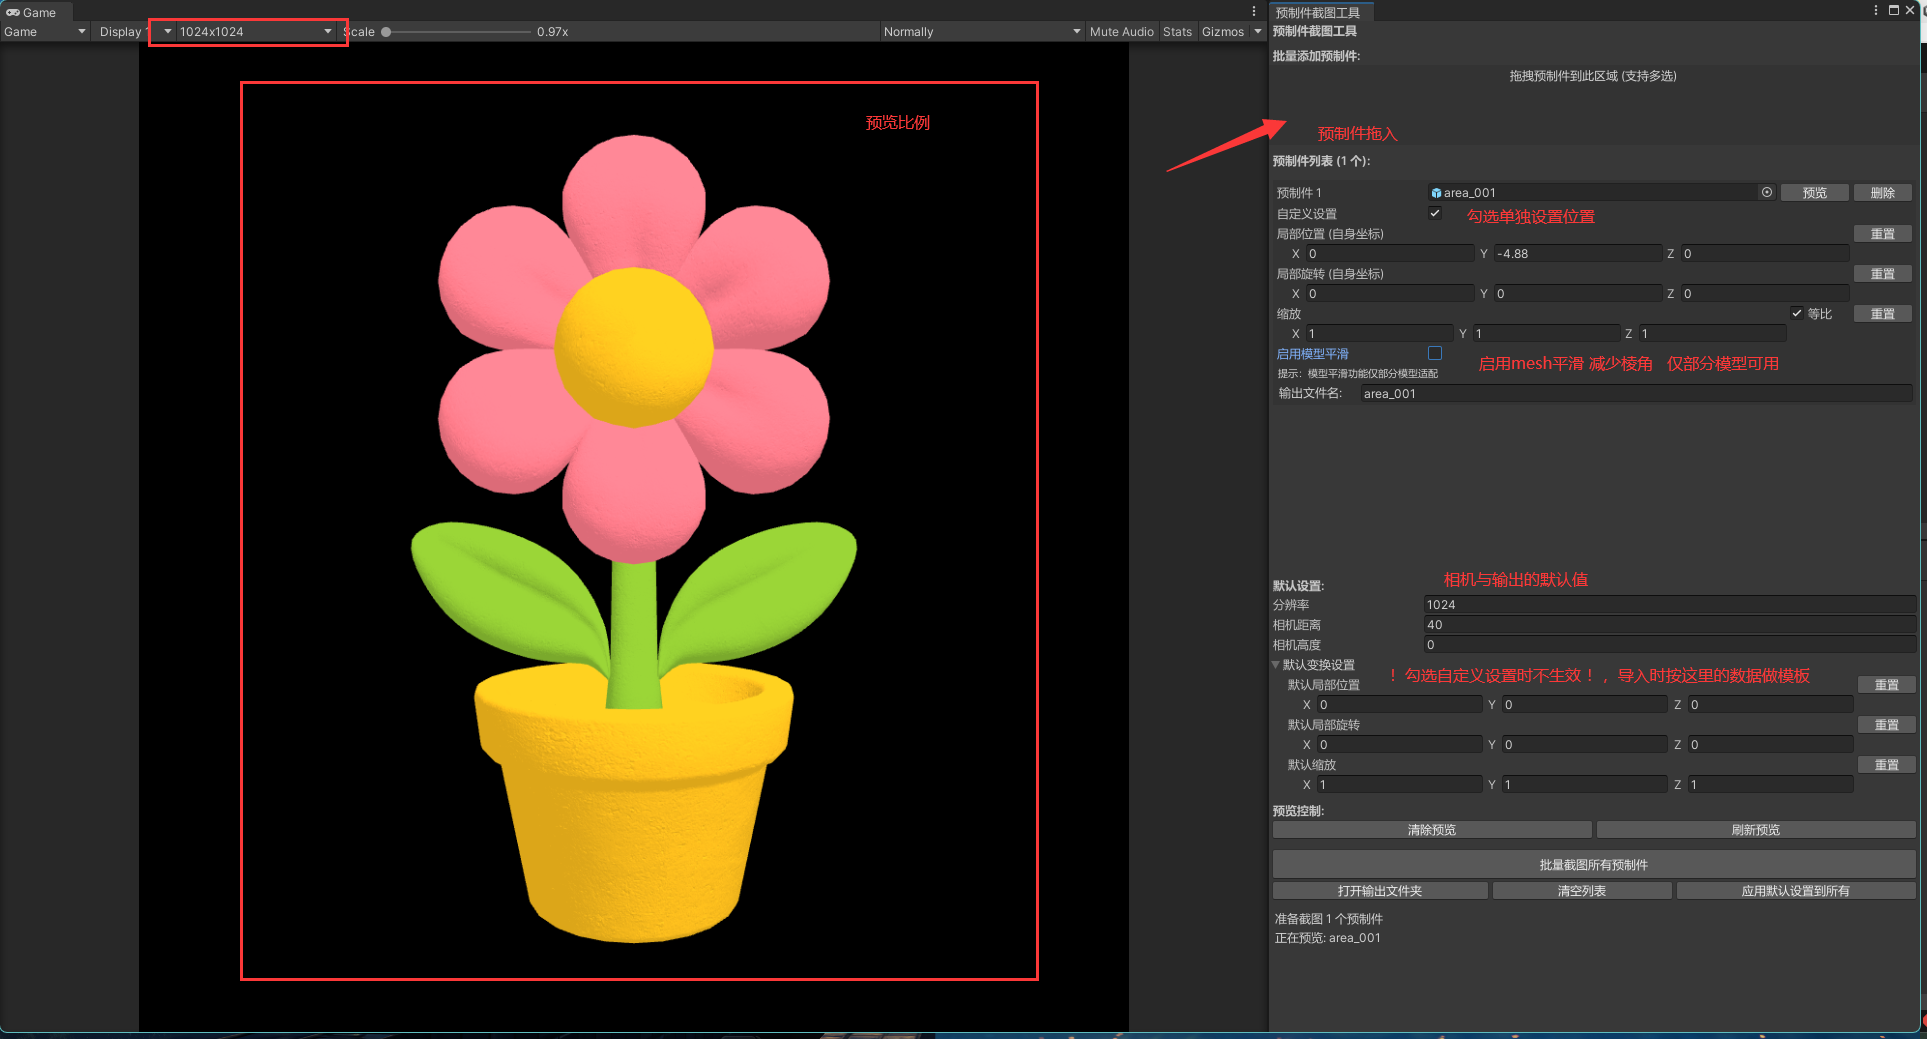Open the Game view kebab options menu
Screen dimensions: 1927x1039
(x=1254, y=12)
